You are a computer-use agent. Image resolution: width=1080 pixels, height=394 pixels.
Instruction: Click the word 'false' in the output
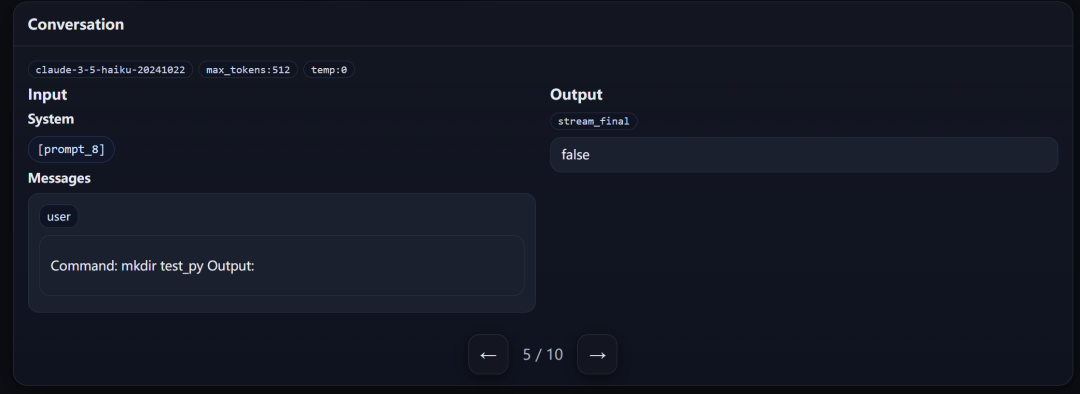point(575,155)
